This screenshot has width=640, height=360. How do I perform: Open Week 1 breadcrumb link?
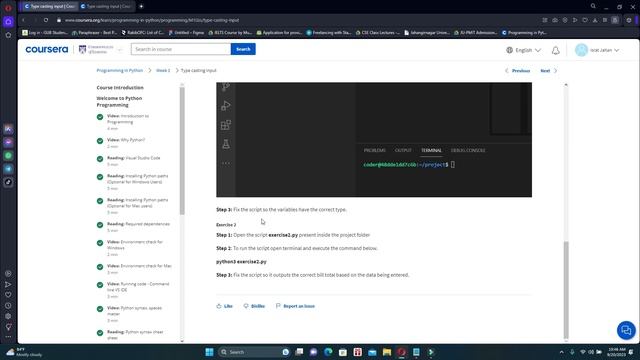click(x=163, y=70)
